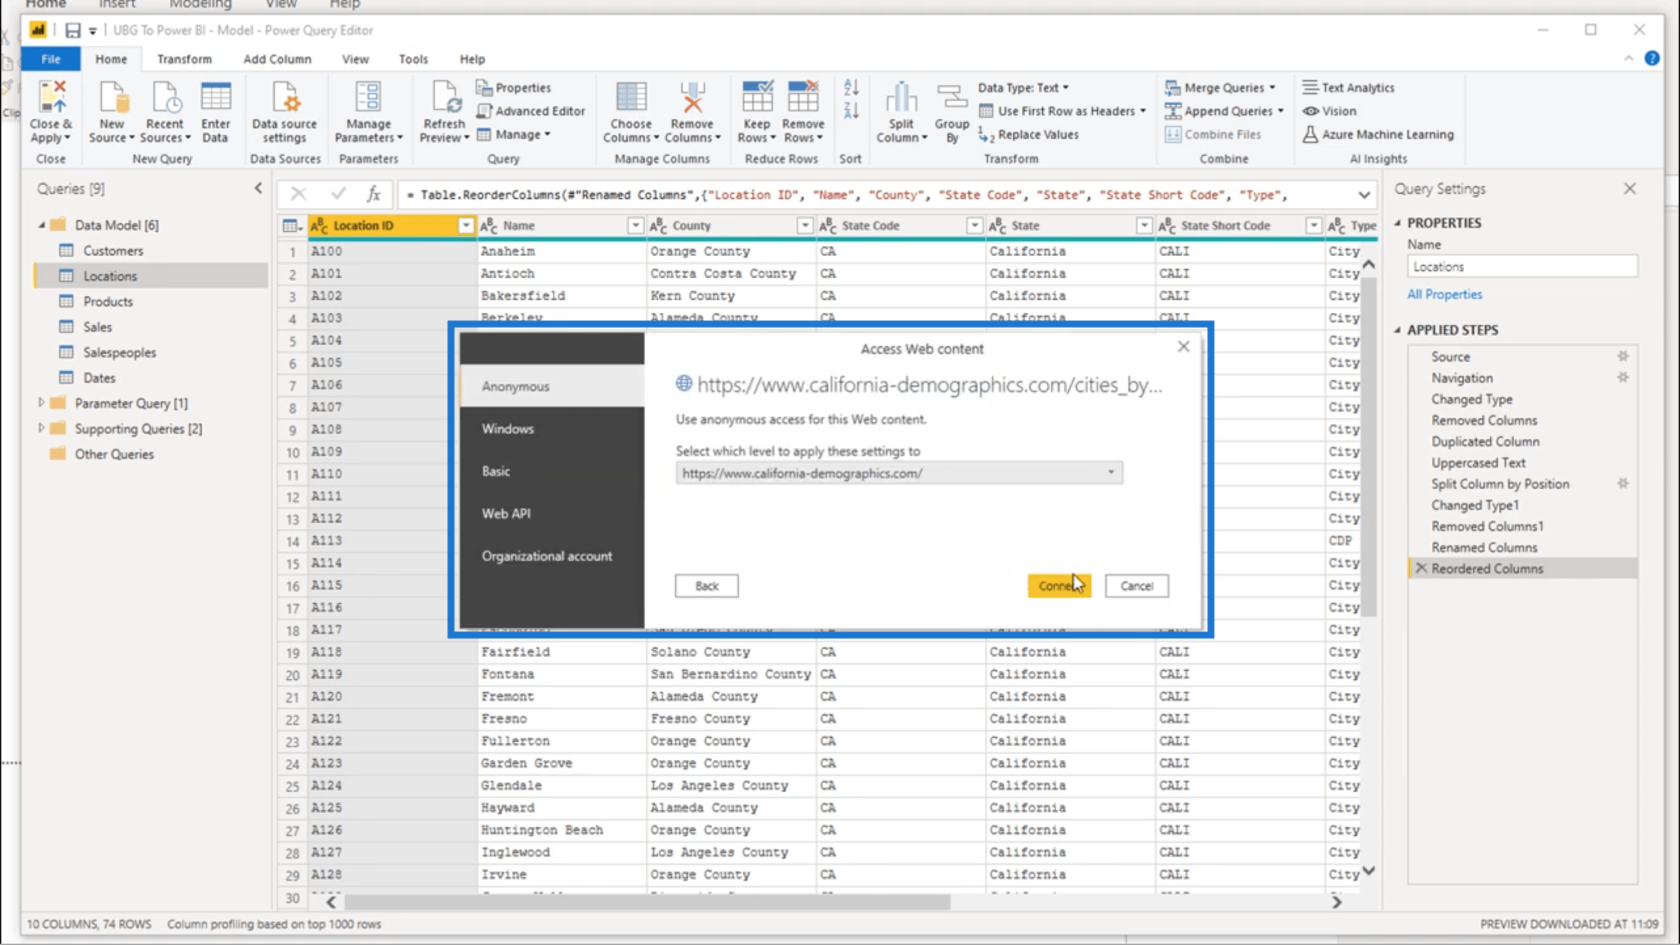The height and width of the screenshot is (945, 1680).
Task: Switch to the Add Column tab
Action: click(x=277, y=59)
